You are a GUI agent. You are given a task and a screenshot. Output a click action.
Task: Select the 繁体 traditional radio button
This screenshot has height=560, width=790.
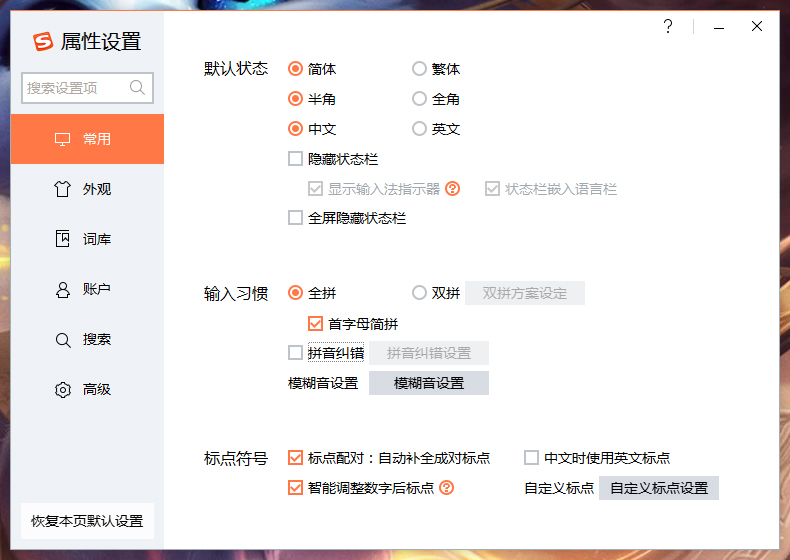[420, 69]
